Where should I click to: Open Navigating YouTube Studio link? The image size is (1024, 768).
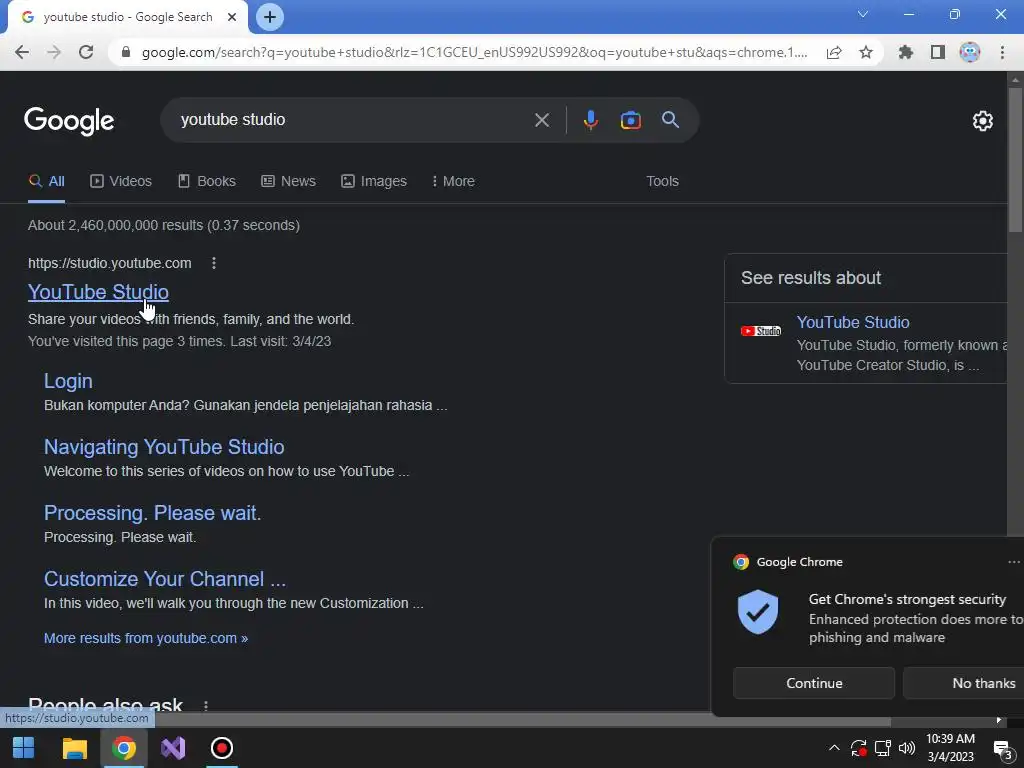164,447
